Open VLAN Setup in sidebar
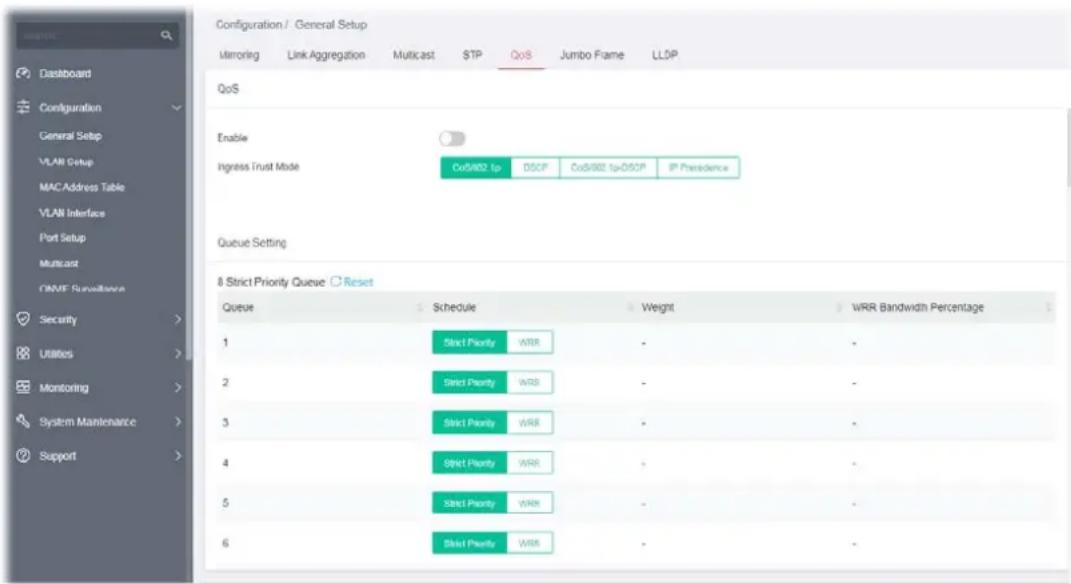 [x=66, y=162]
